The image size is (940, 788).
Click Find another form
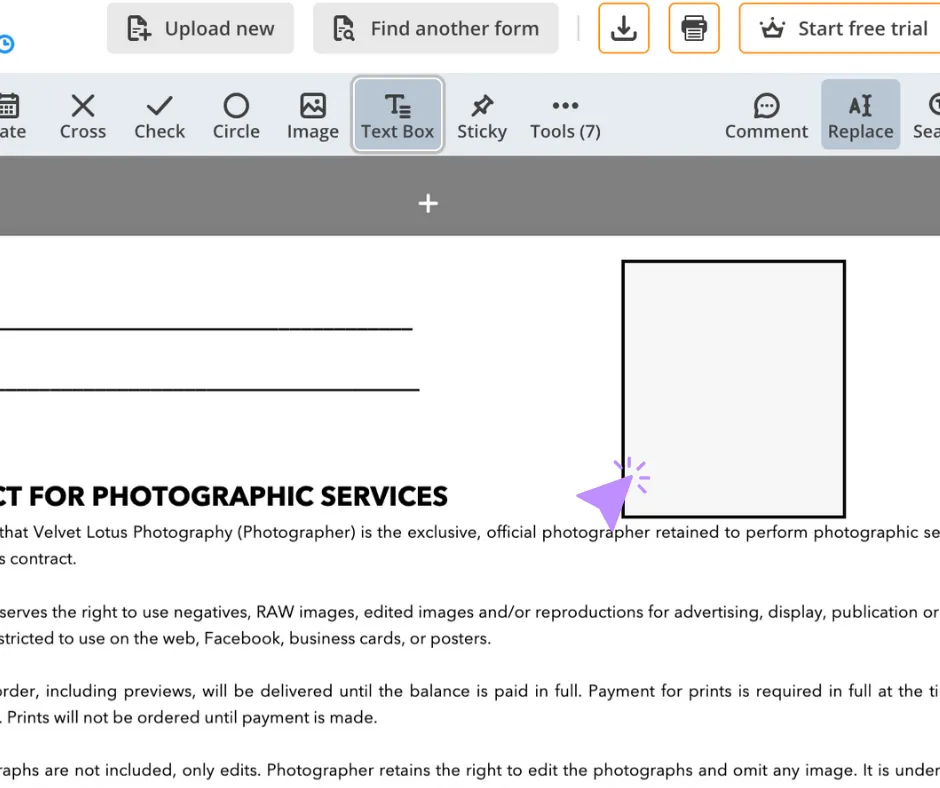point(435,28)
